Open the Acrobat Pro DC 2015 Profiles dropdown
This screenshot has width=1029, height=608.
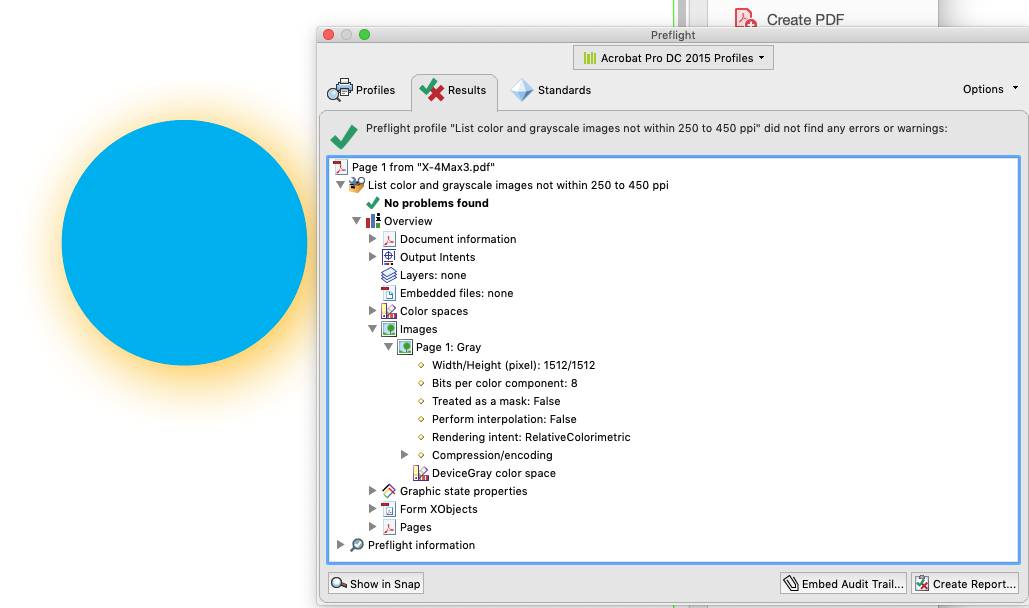pyautogui.click(x=672, y=57)
